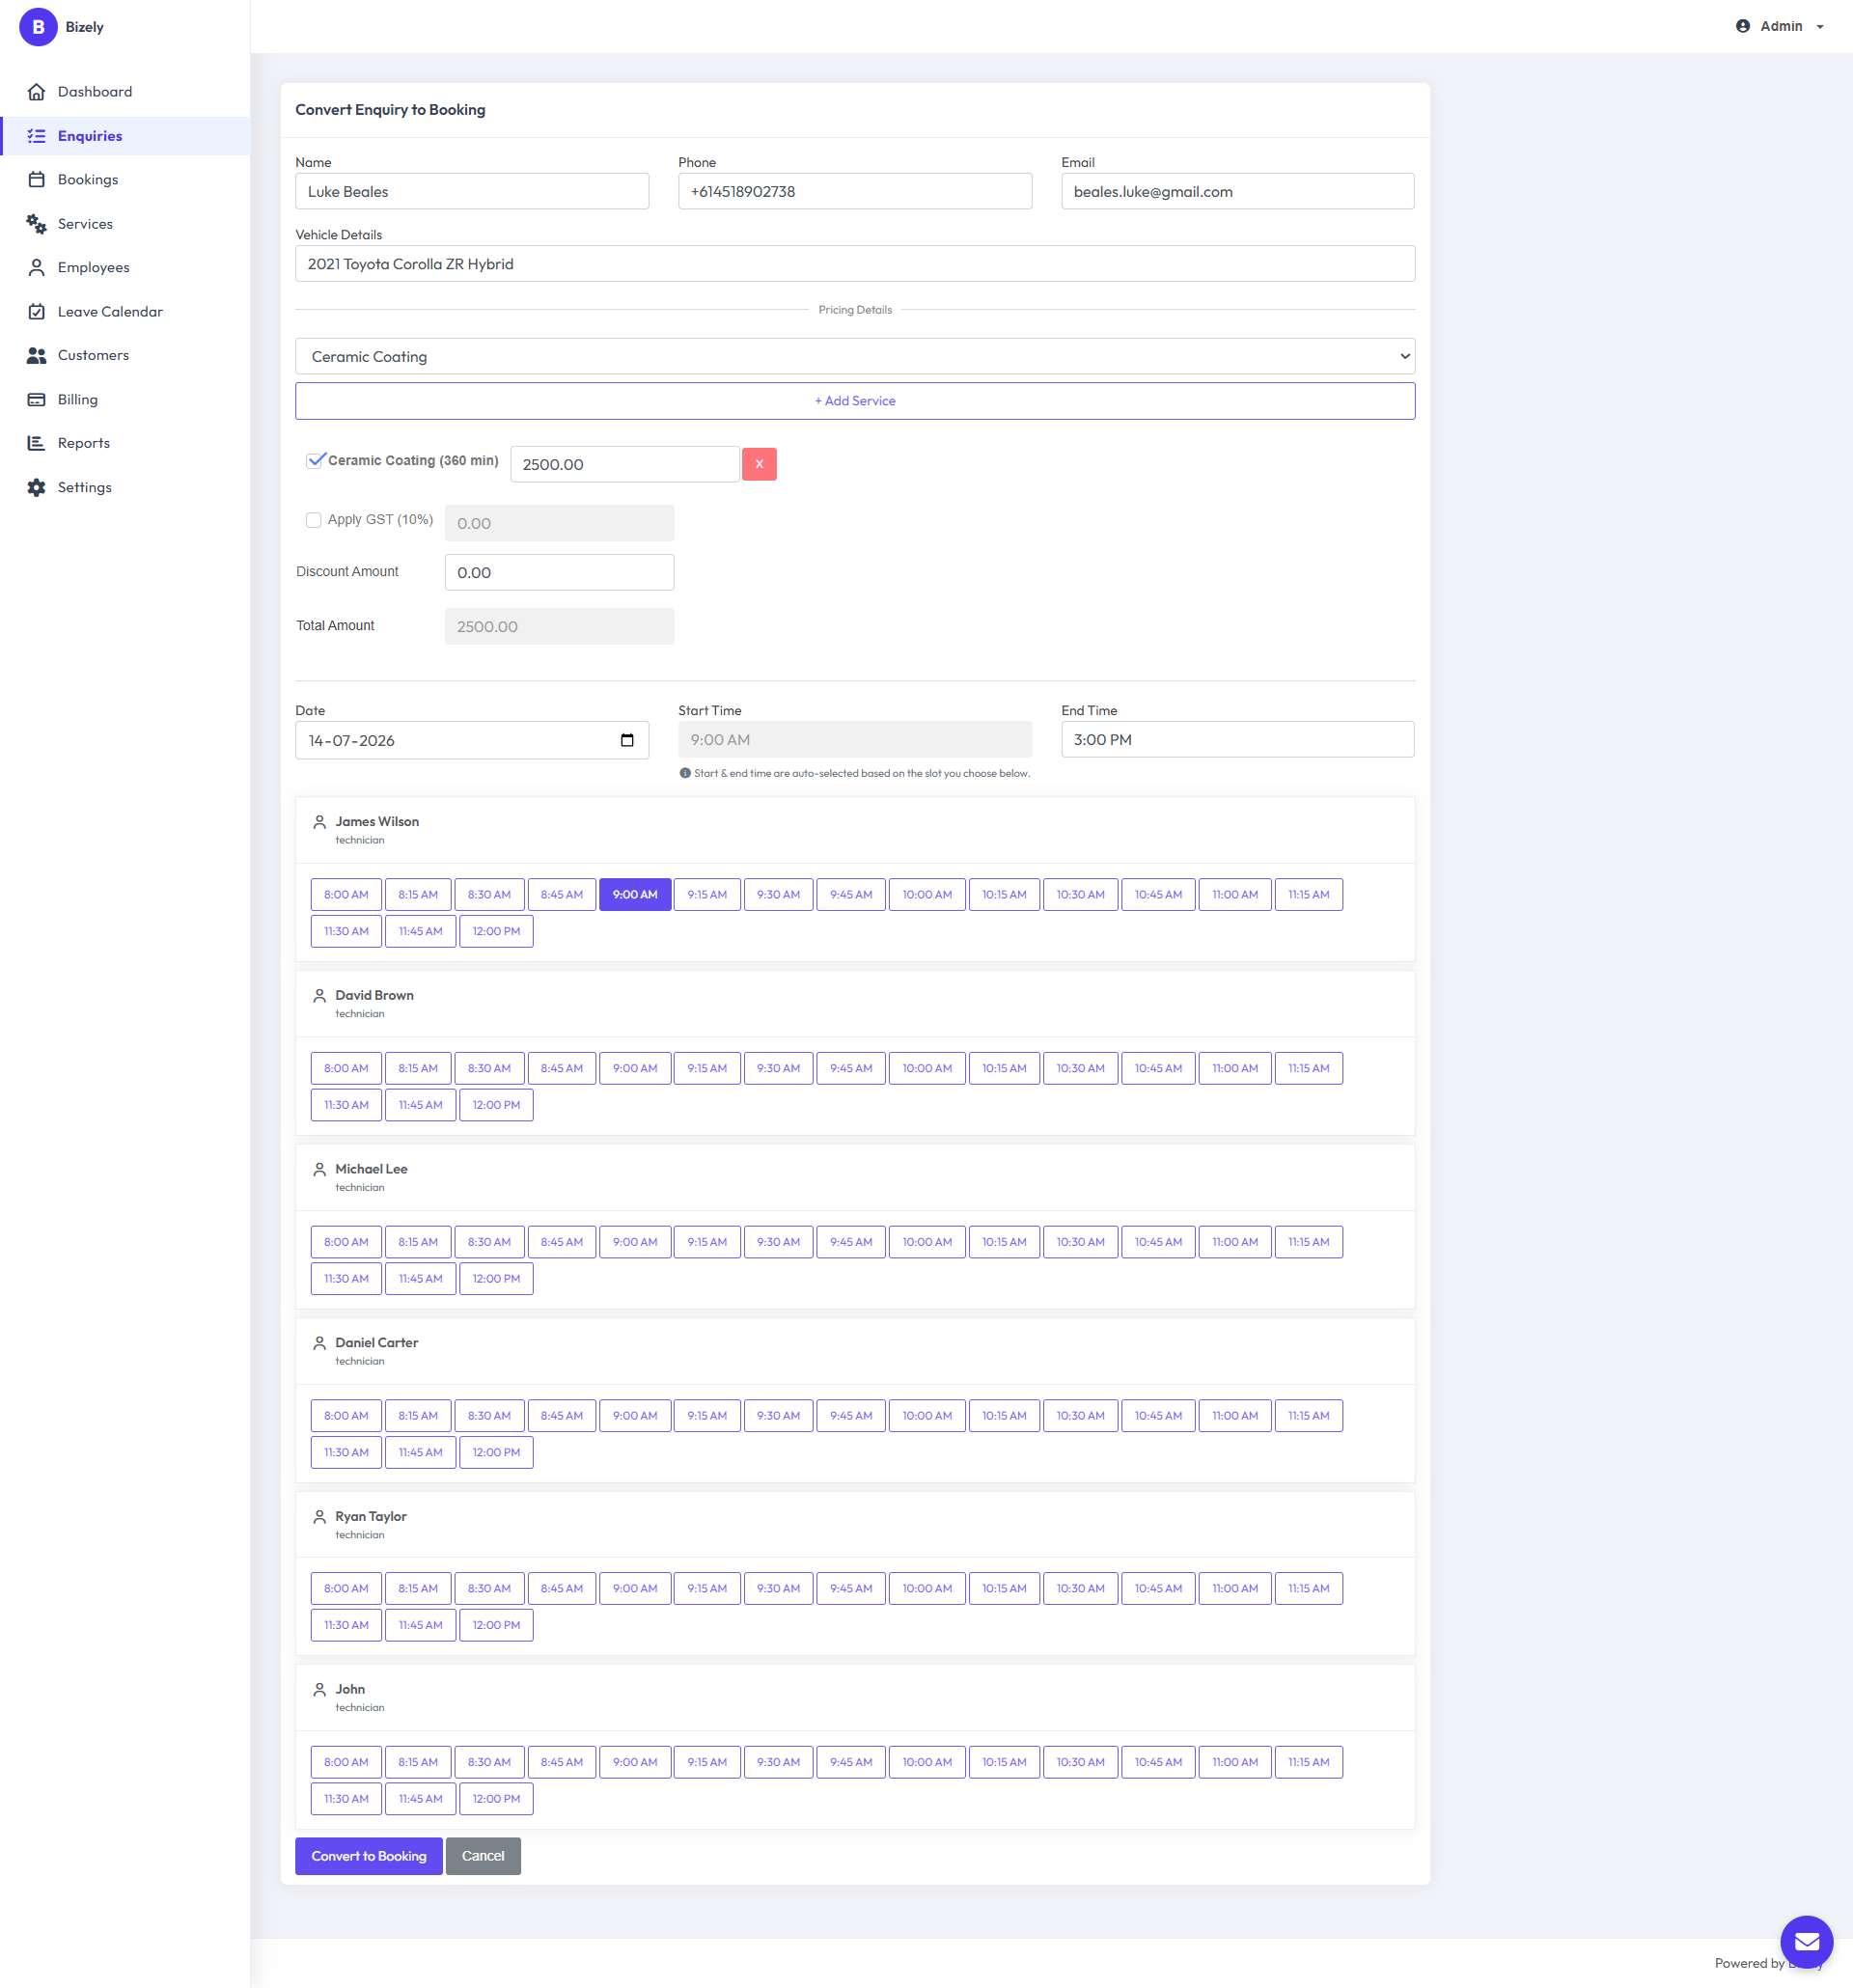Open the Employees menu item
The height and width of the screenshot is (1988, 1853).
[x=93, y=268]
